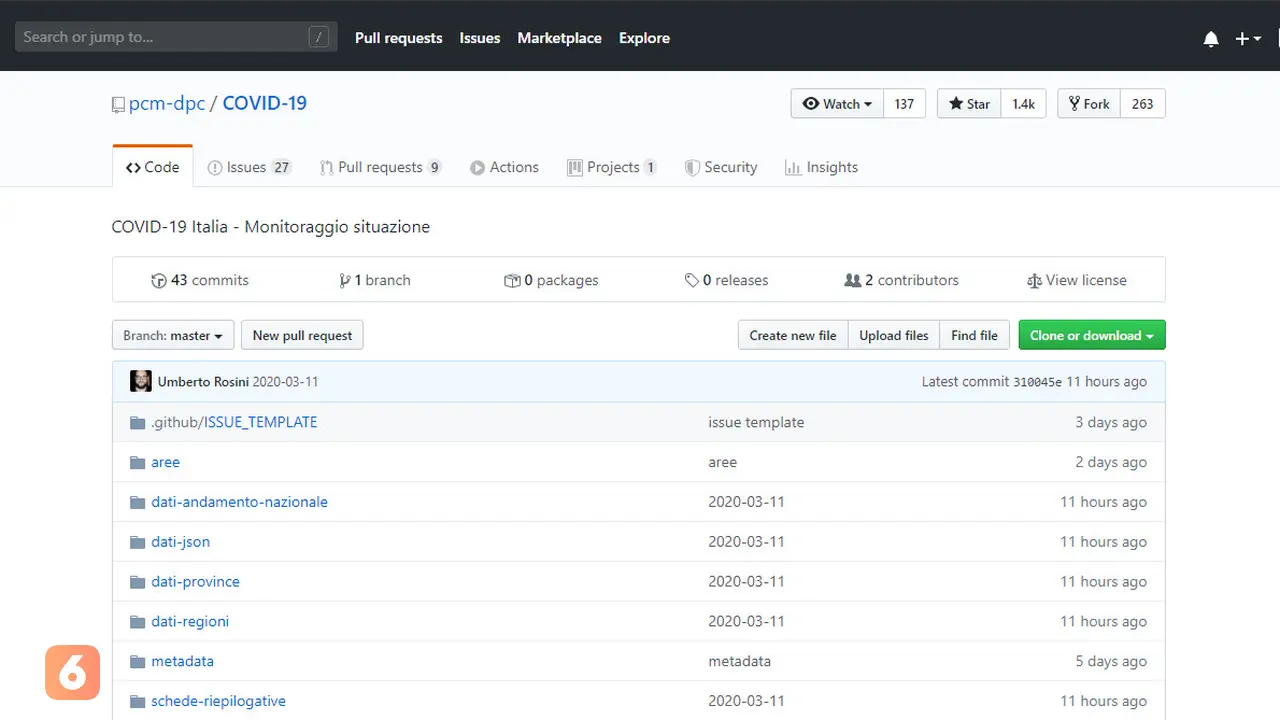
Task: Open the schede-riepilogative folder
Action: (218, 701)
